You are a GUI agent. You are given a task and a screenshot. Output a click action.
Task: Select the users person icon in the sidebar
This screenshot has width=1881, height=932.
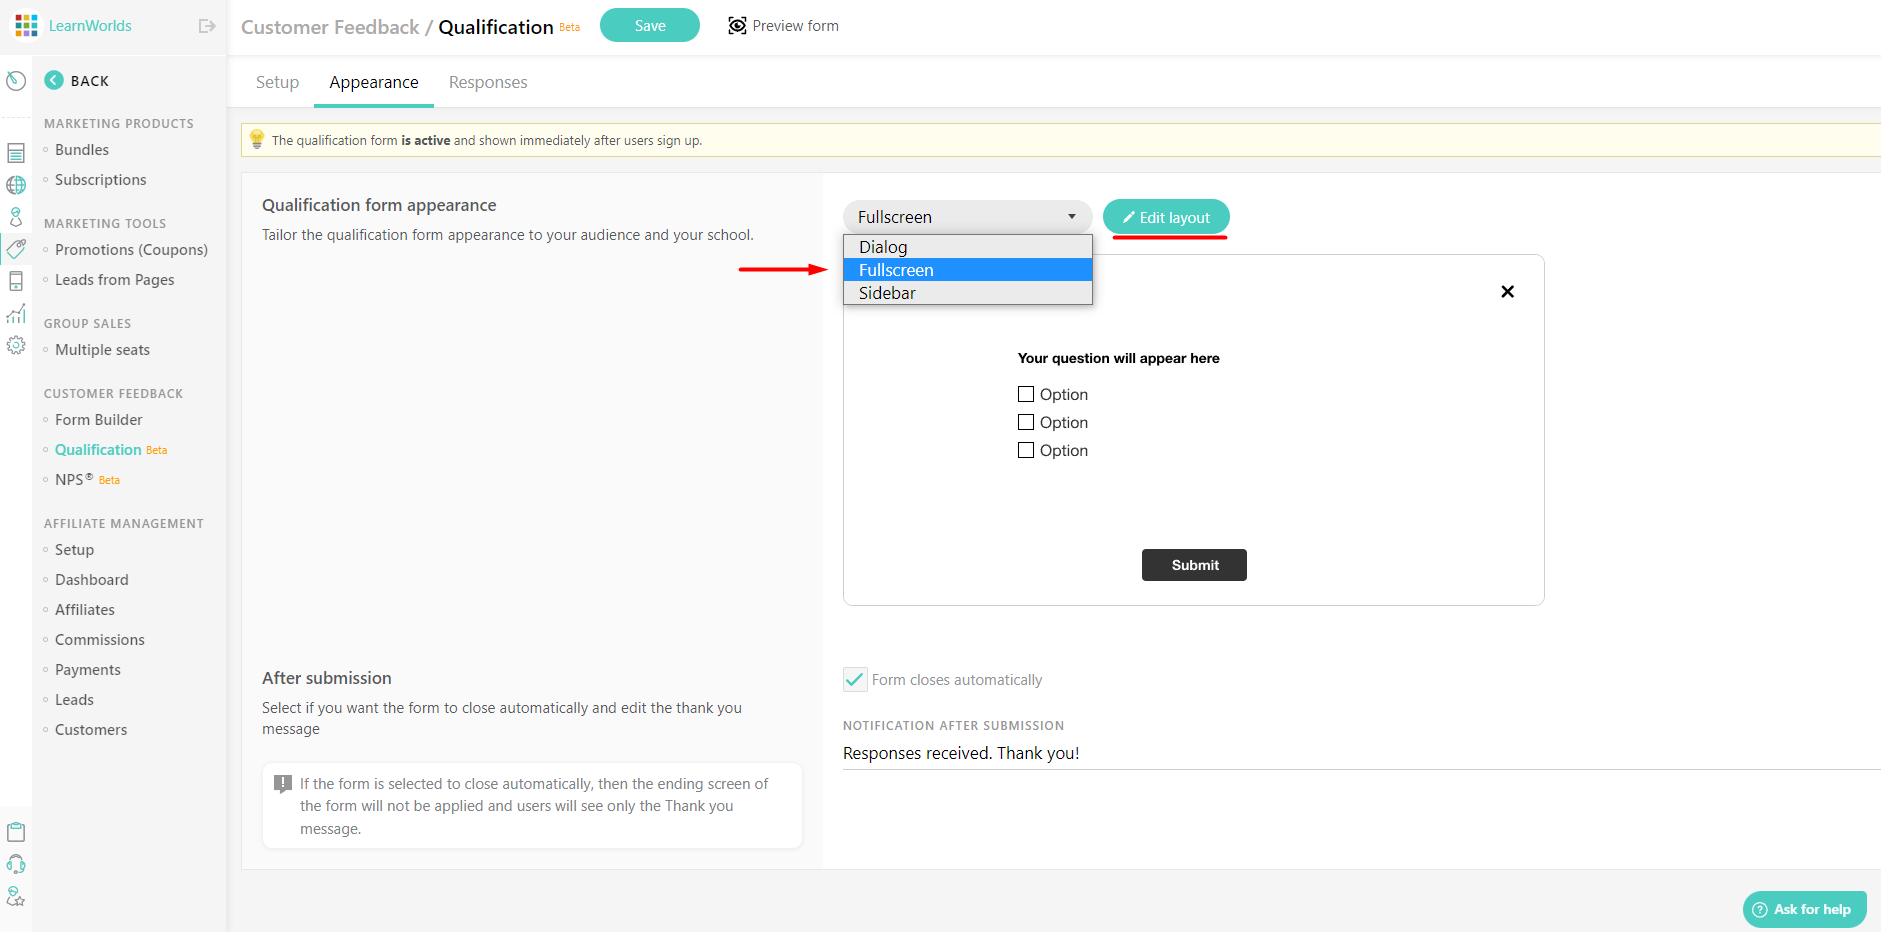pyautogui.click(x=15, y=216)
